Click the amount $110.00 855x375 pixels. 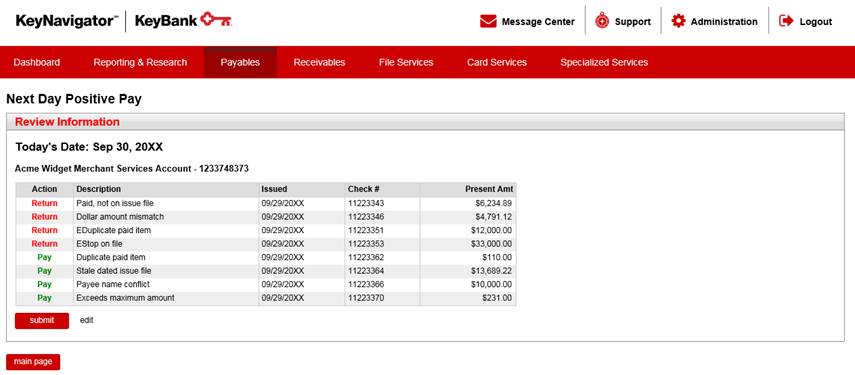pos(497,257)
